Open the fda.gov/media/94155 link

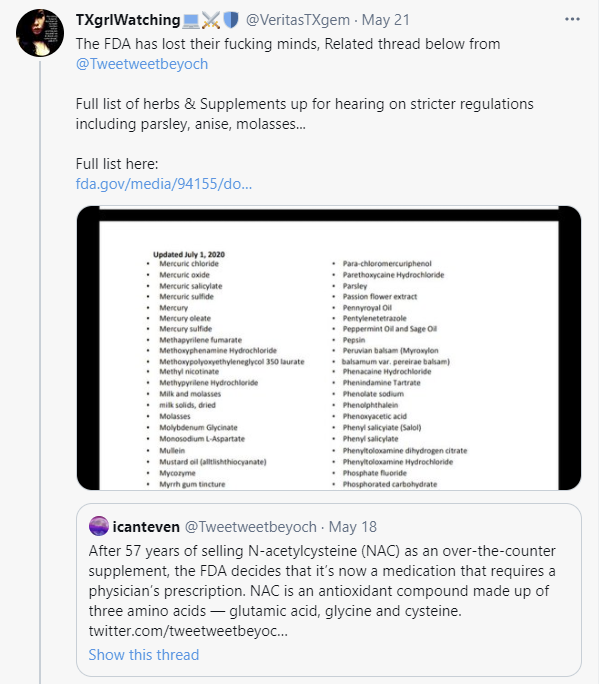pos(164,184)
